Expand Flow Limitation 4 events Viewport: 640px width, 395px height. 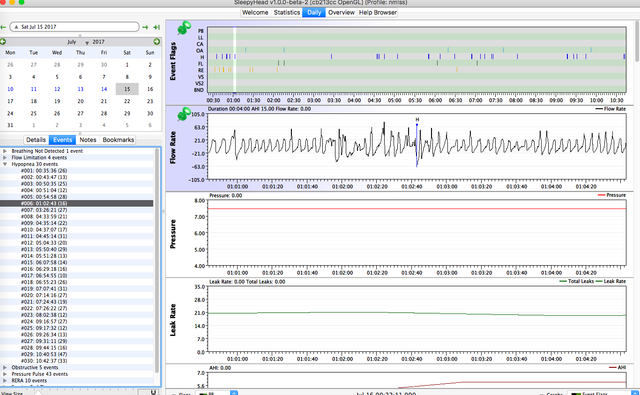coord(5,158)
